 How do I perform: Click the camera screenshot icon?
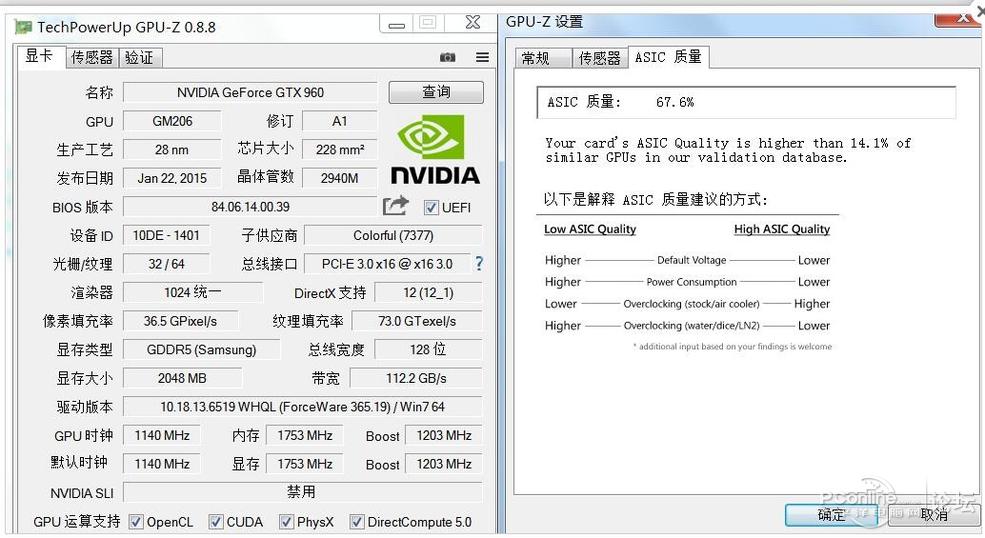[447, 57]
